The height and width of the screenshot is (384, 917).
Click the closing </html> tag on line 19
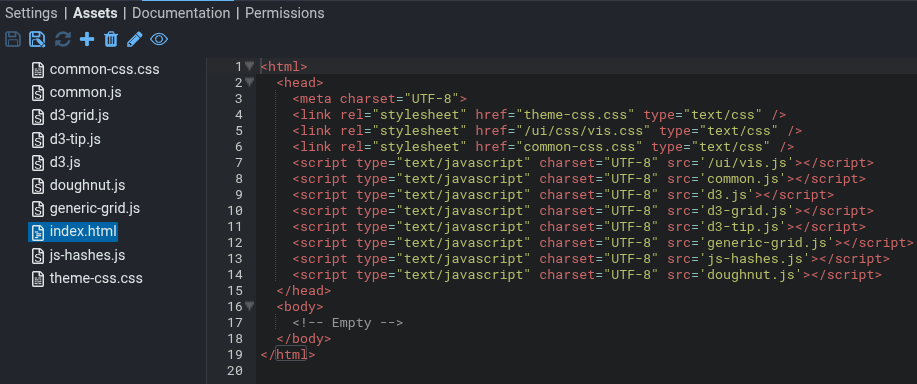(x=288, y=354)
